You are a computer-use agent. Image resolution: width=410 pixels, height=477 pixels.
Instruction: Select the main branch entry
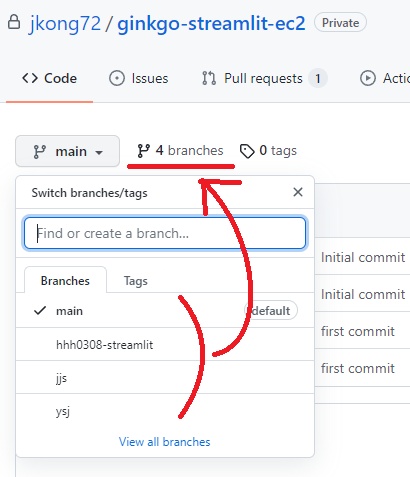coord(165,311)
